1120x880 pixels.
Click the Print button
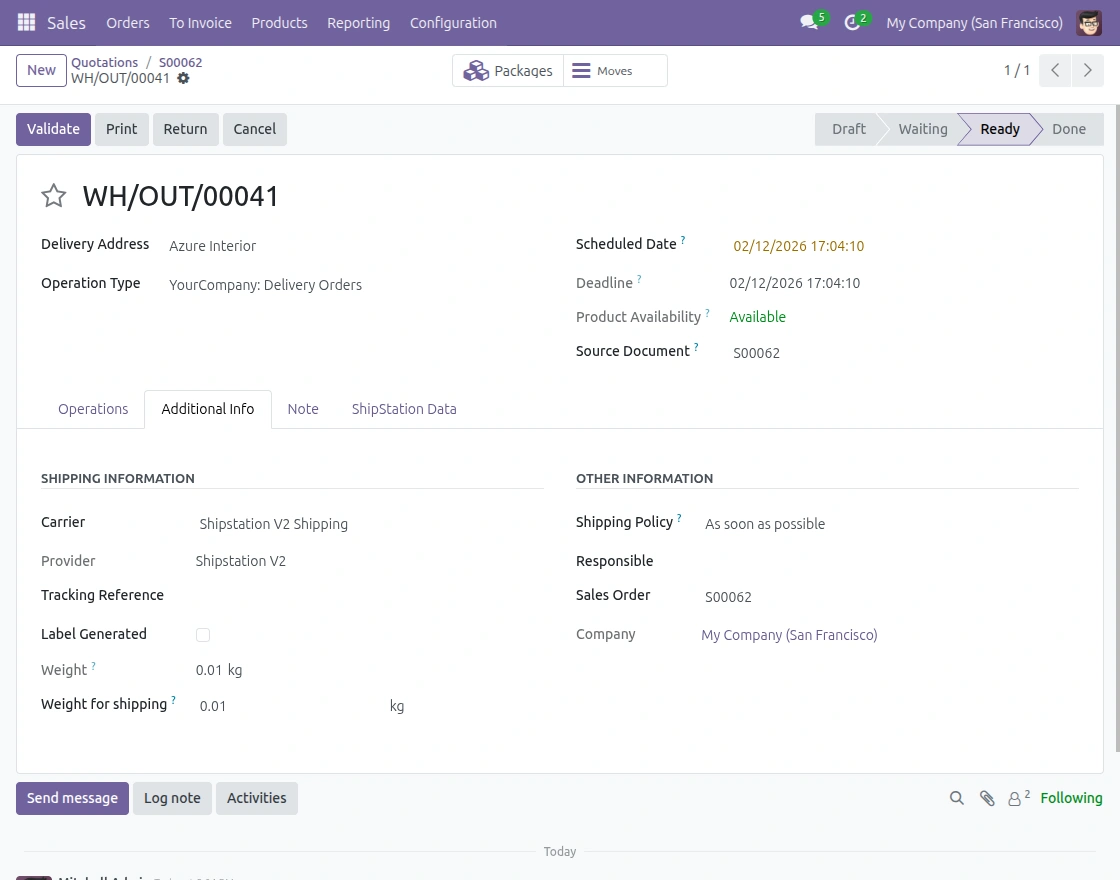(121, 129)
